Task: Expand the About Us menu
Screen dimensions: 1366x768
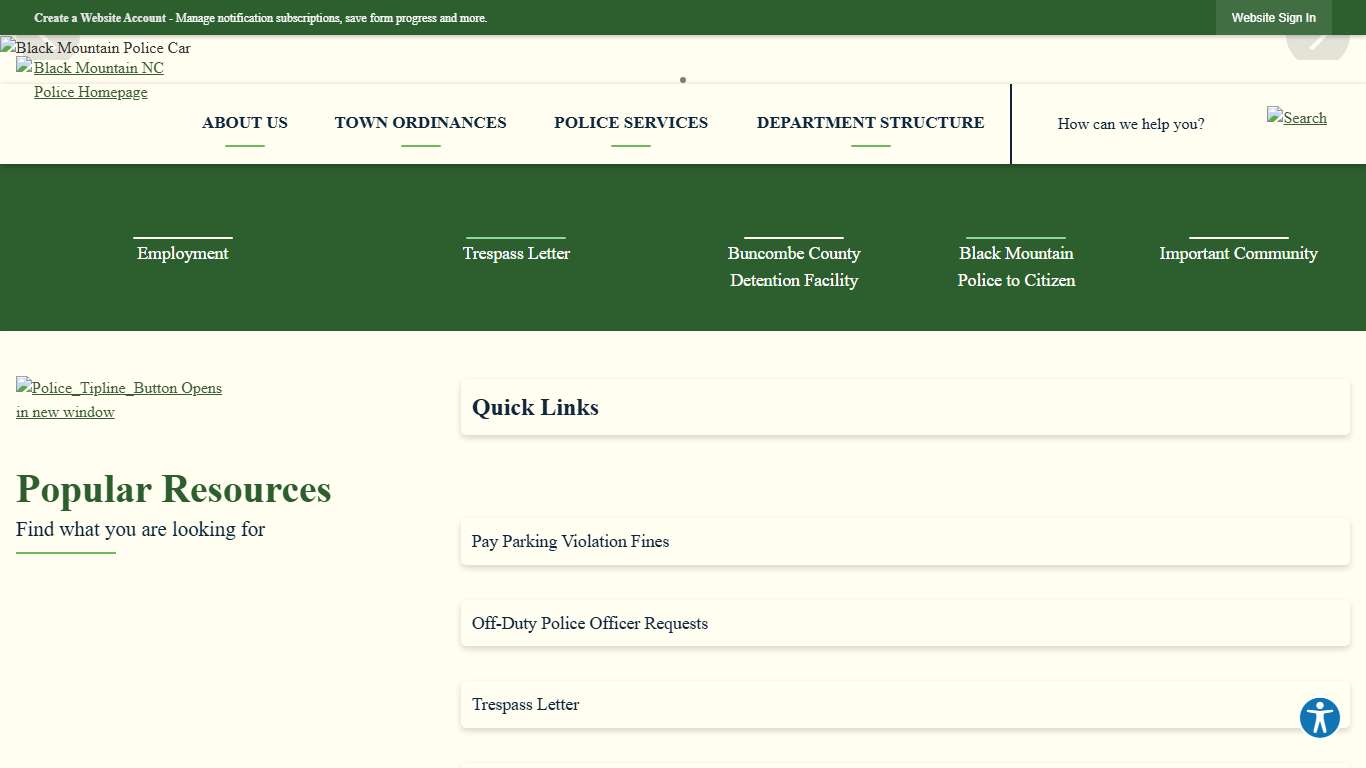Action: click(x=245, y=123)
